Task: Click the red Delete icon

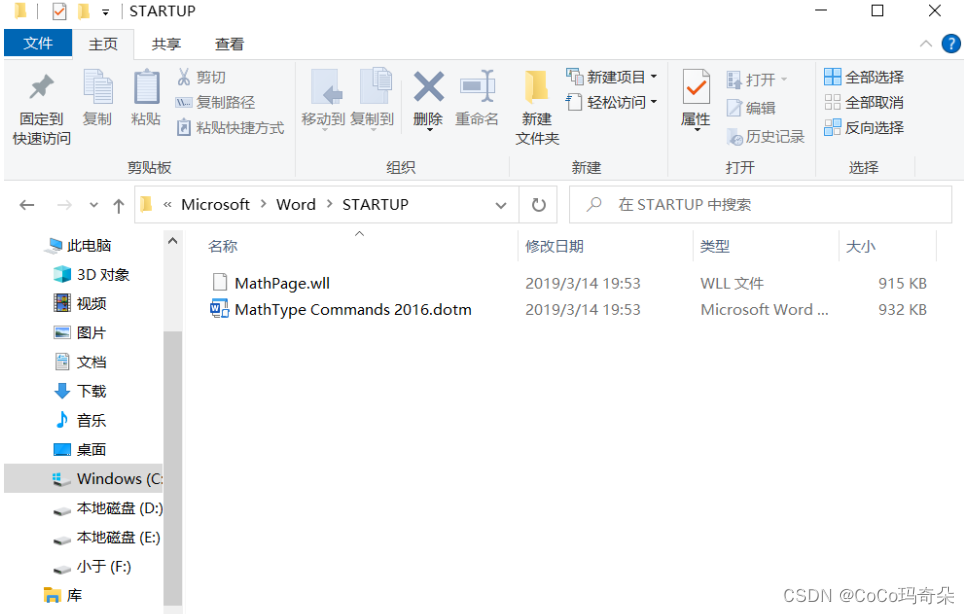Action: [x=428, y=87]
